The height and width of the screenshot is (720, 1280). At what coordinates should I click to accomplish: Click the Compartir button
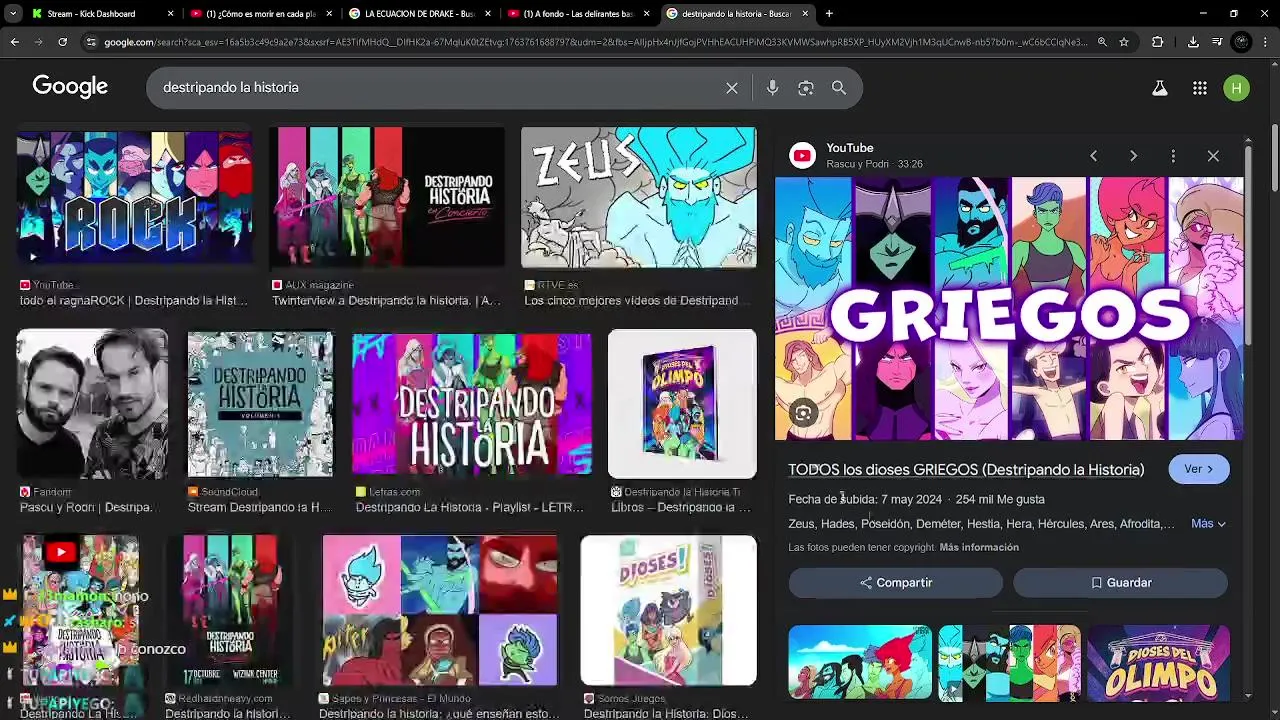coord(895,583)
